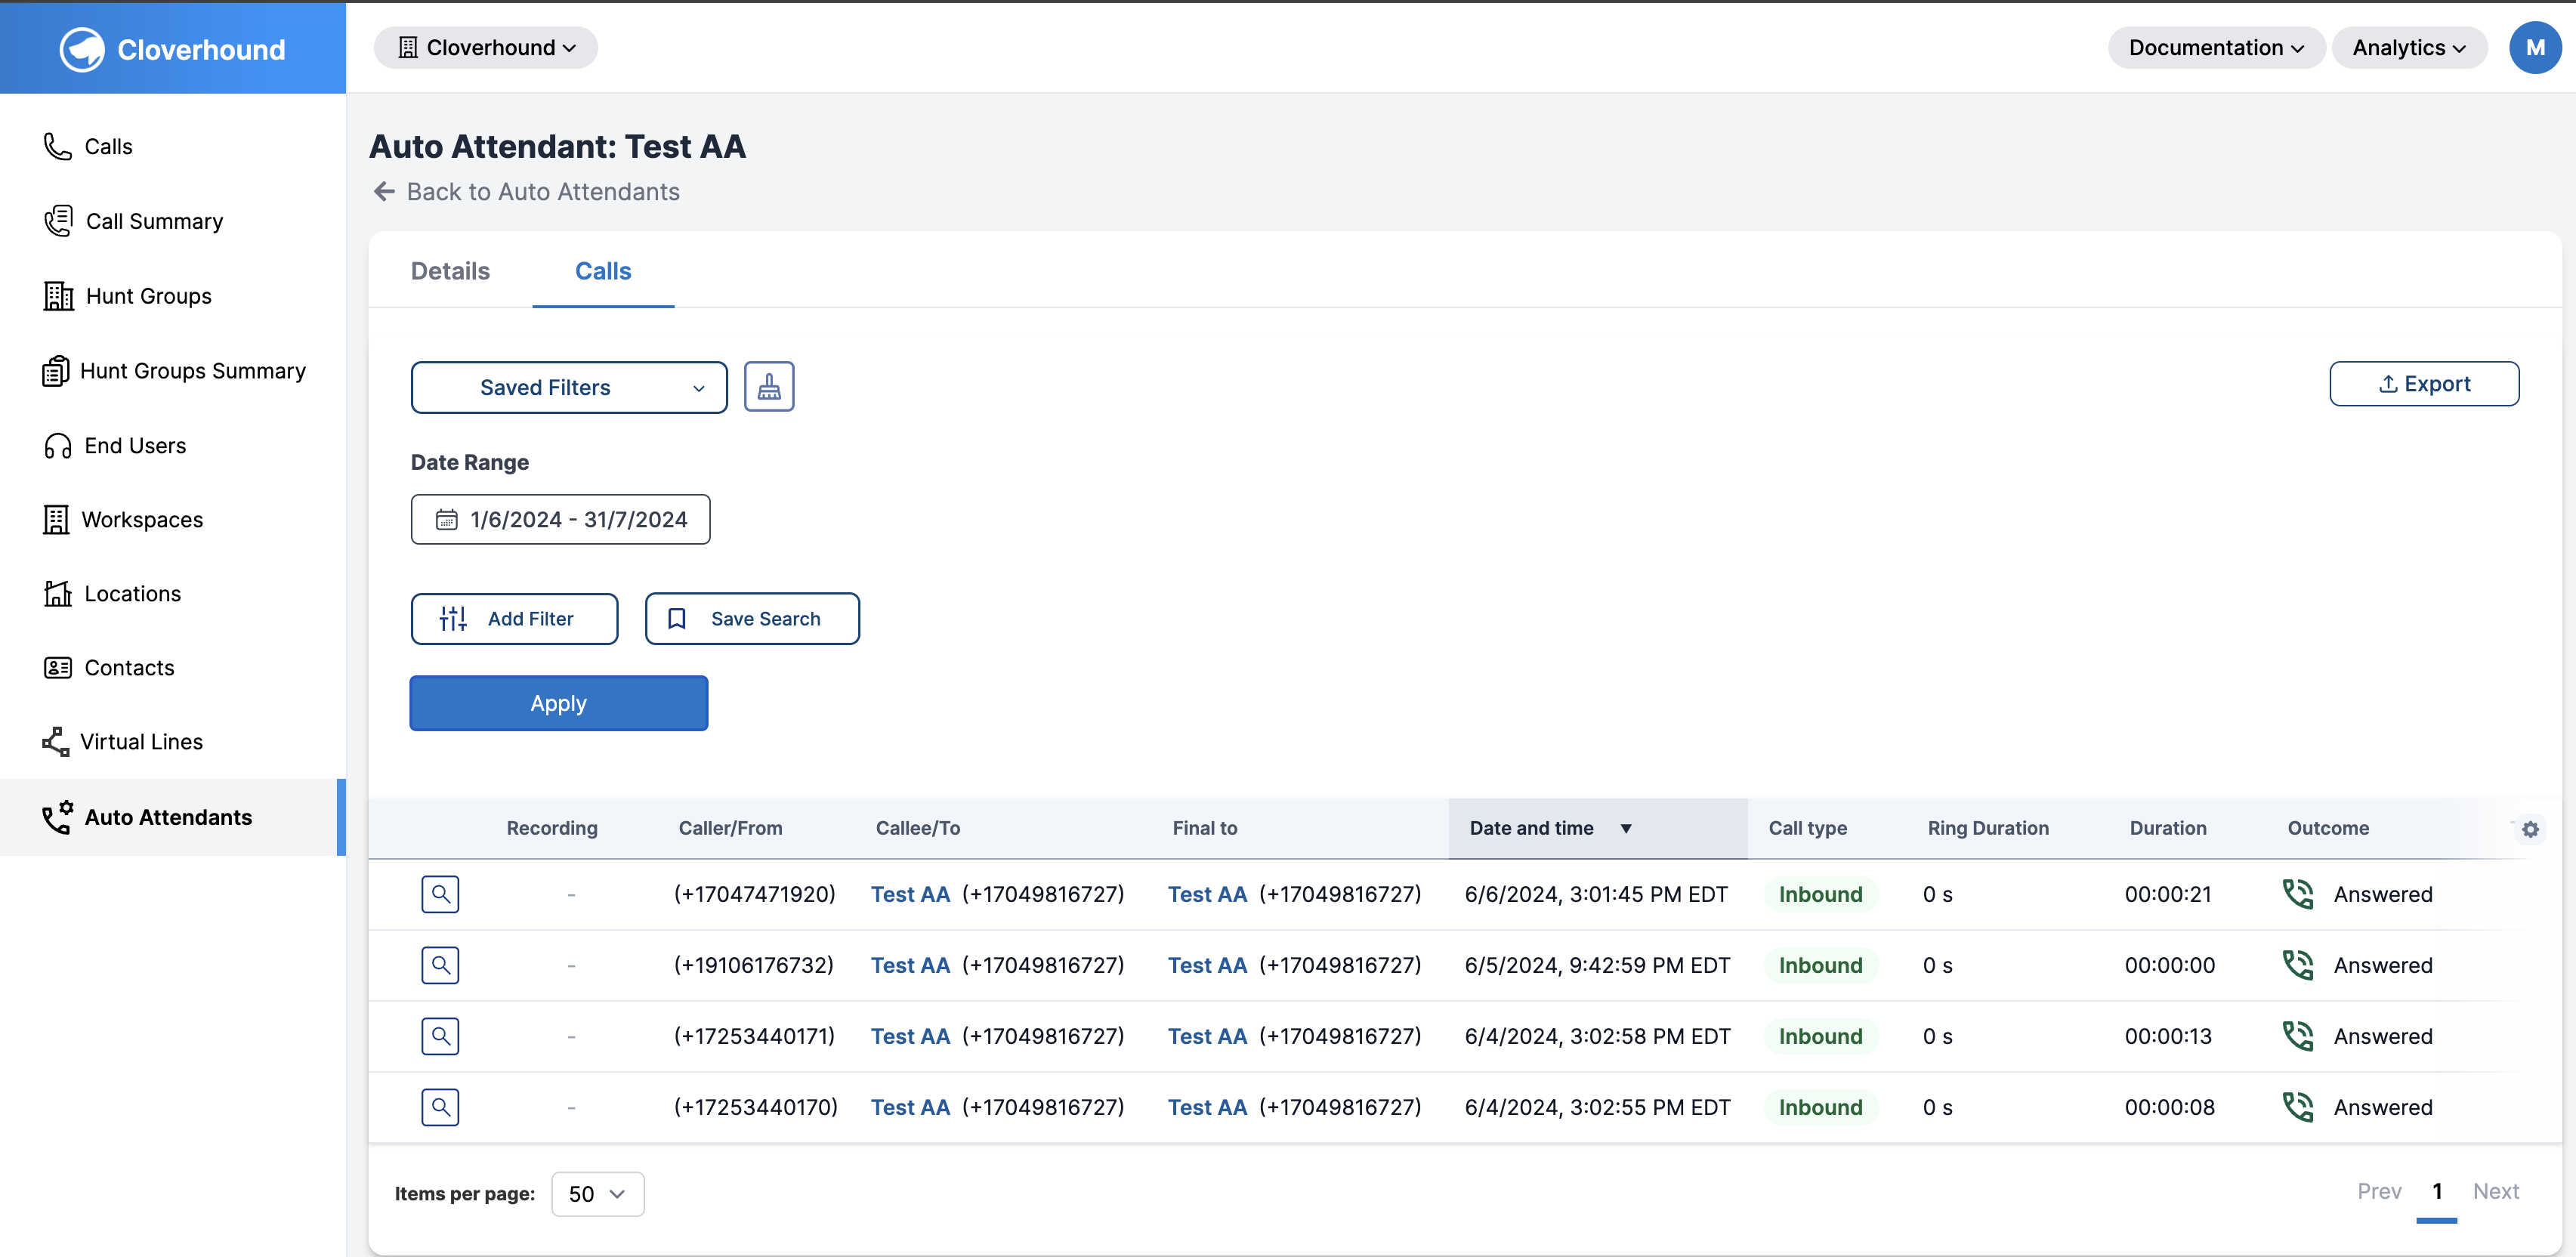The image size is (2576, 1257).
Task: Open Test AA link in first row Callee
Action: (909, 894)
